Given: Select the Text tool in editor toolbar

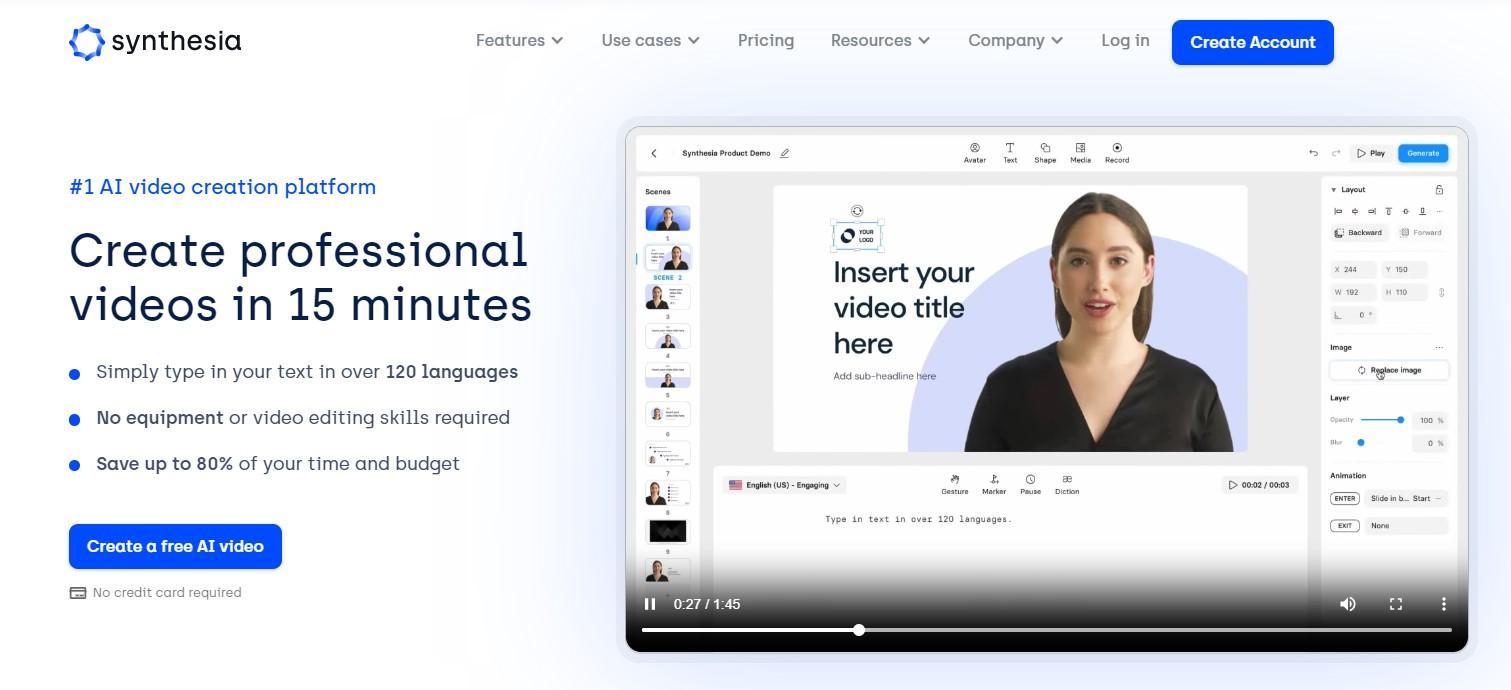Looking at the screenshot, I should point(1010,153).
